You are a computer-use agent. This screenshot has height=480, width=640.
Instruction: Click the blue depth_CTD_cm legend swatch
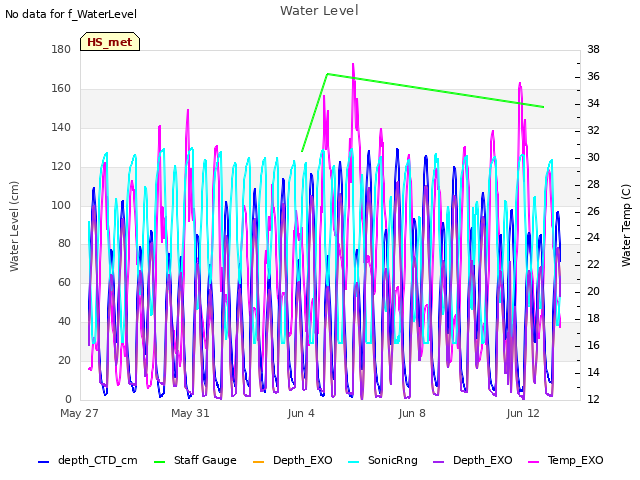(x=43, y=462)
